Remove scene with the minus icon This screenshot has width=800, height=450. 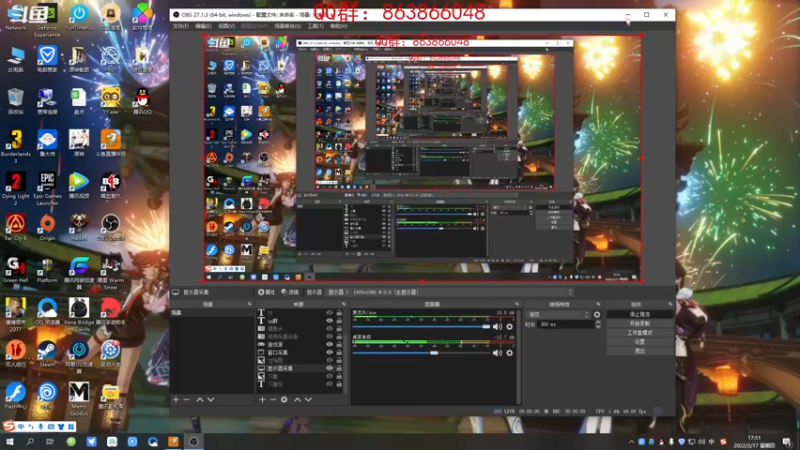point(187,399)
